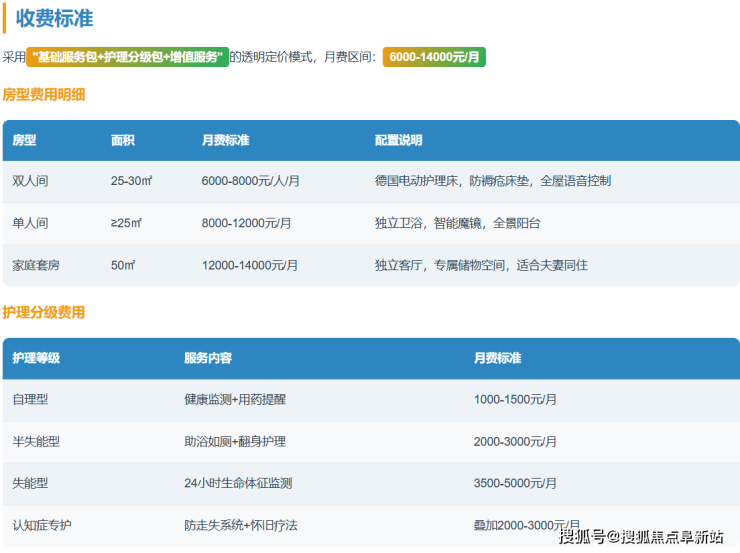Click the 单人间 room type cell
Viewport: 740px width, 553px height.
pos(30,223)
